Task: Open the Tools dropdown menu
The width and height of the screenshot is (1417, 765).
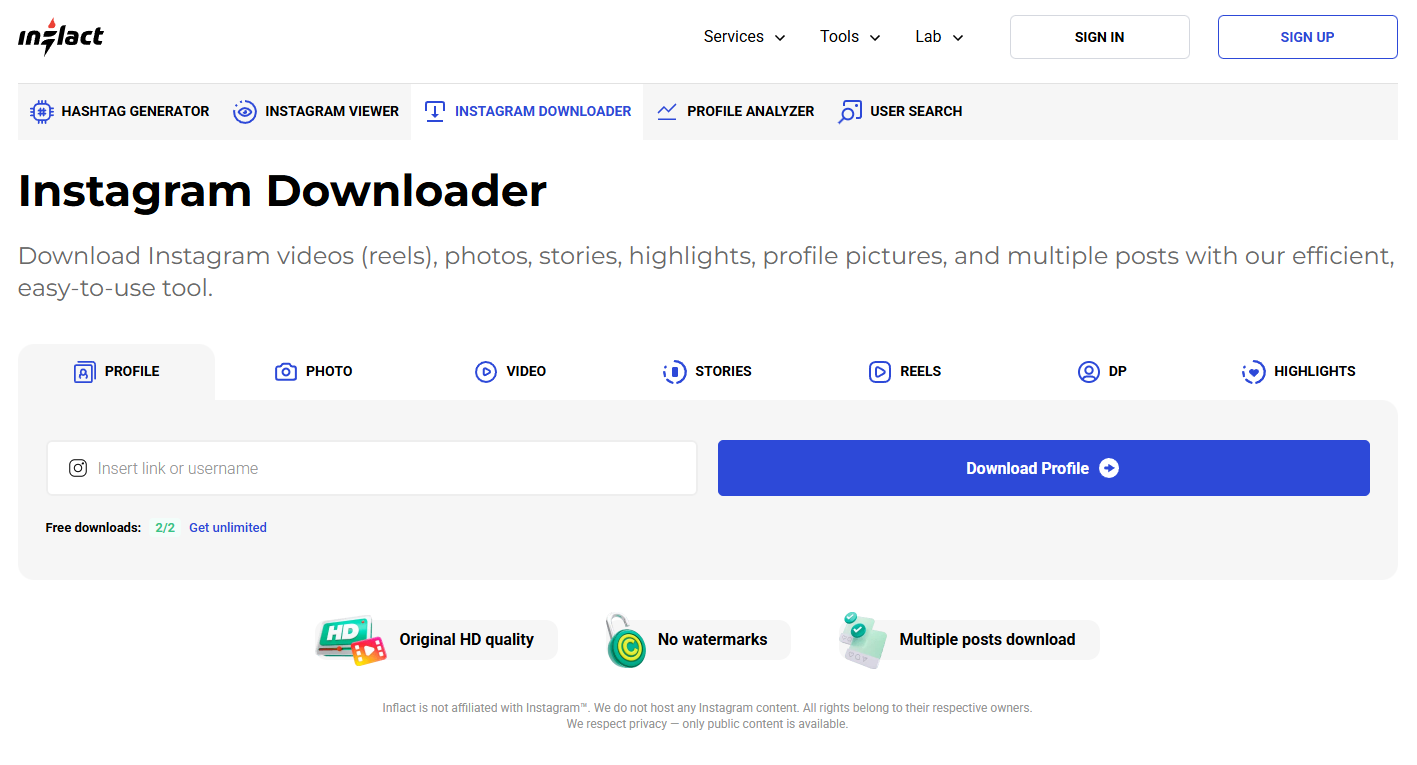Action: point(850,37)
